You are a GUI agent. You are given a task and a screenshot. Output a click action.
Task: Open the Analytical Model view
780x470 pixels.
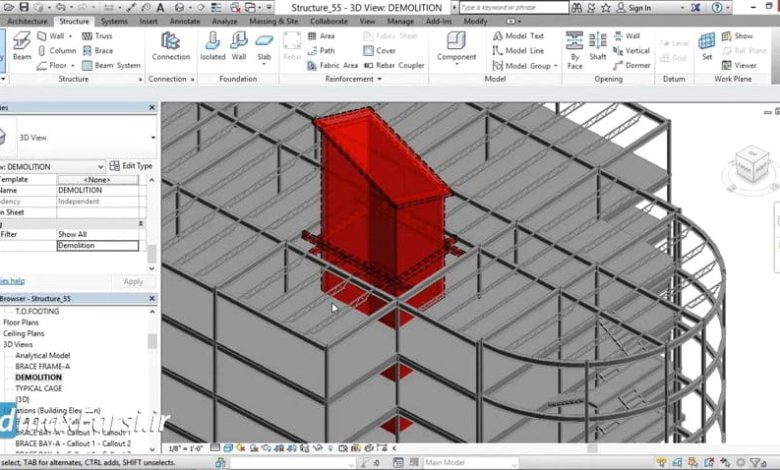(42, 356)
